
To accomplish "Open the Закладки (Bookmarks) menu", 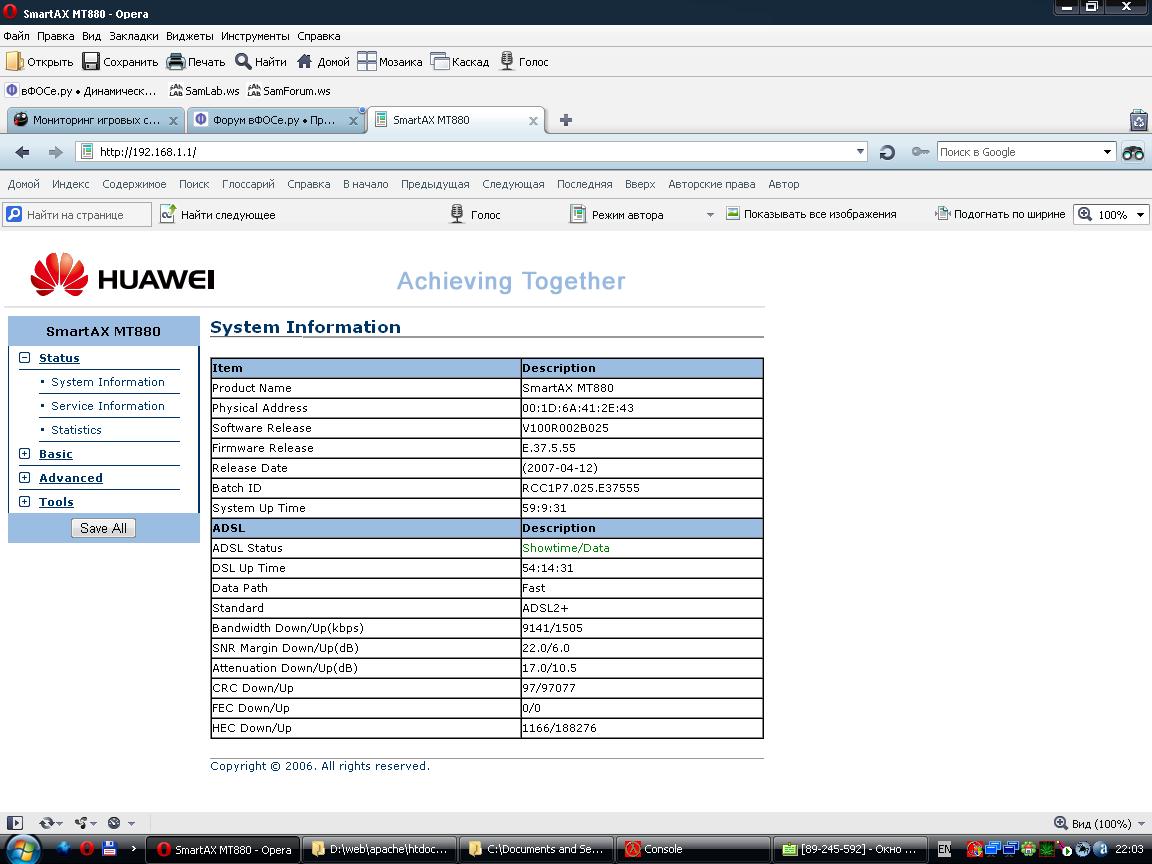I will pos(133,36).
